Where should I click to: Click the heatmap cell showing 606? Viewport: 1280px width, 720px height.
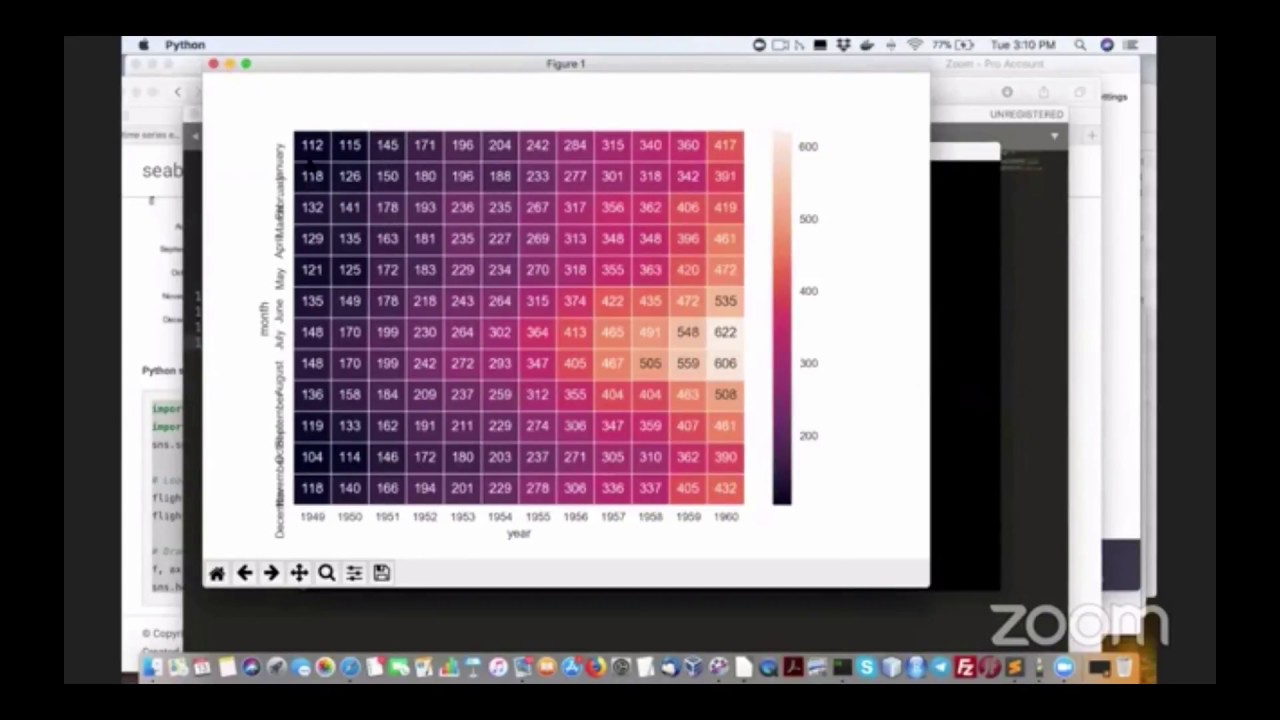pyautogui.click(x=725, y=363)
